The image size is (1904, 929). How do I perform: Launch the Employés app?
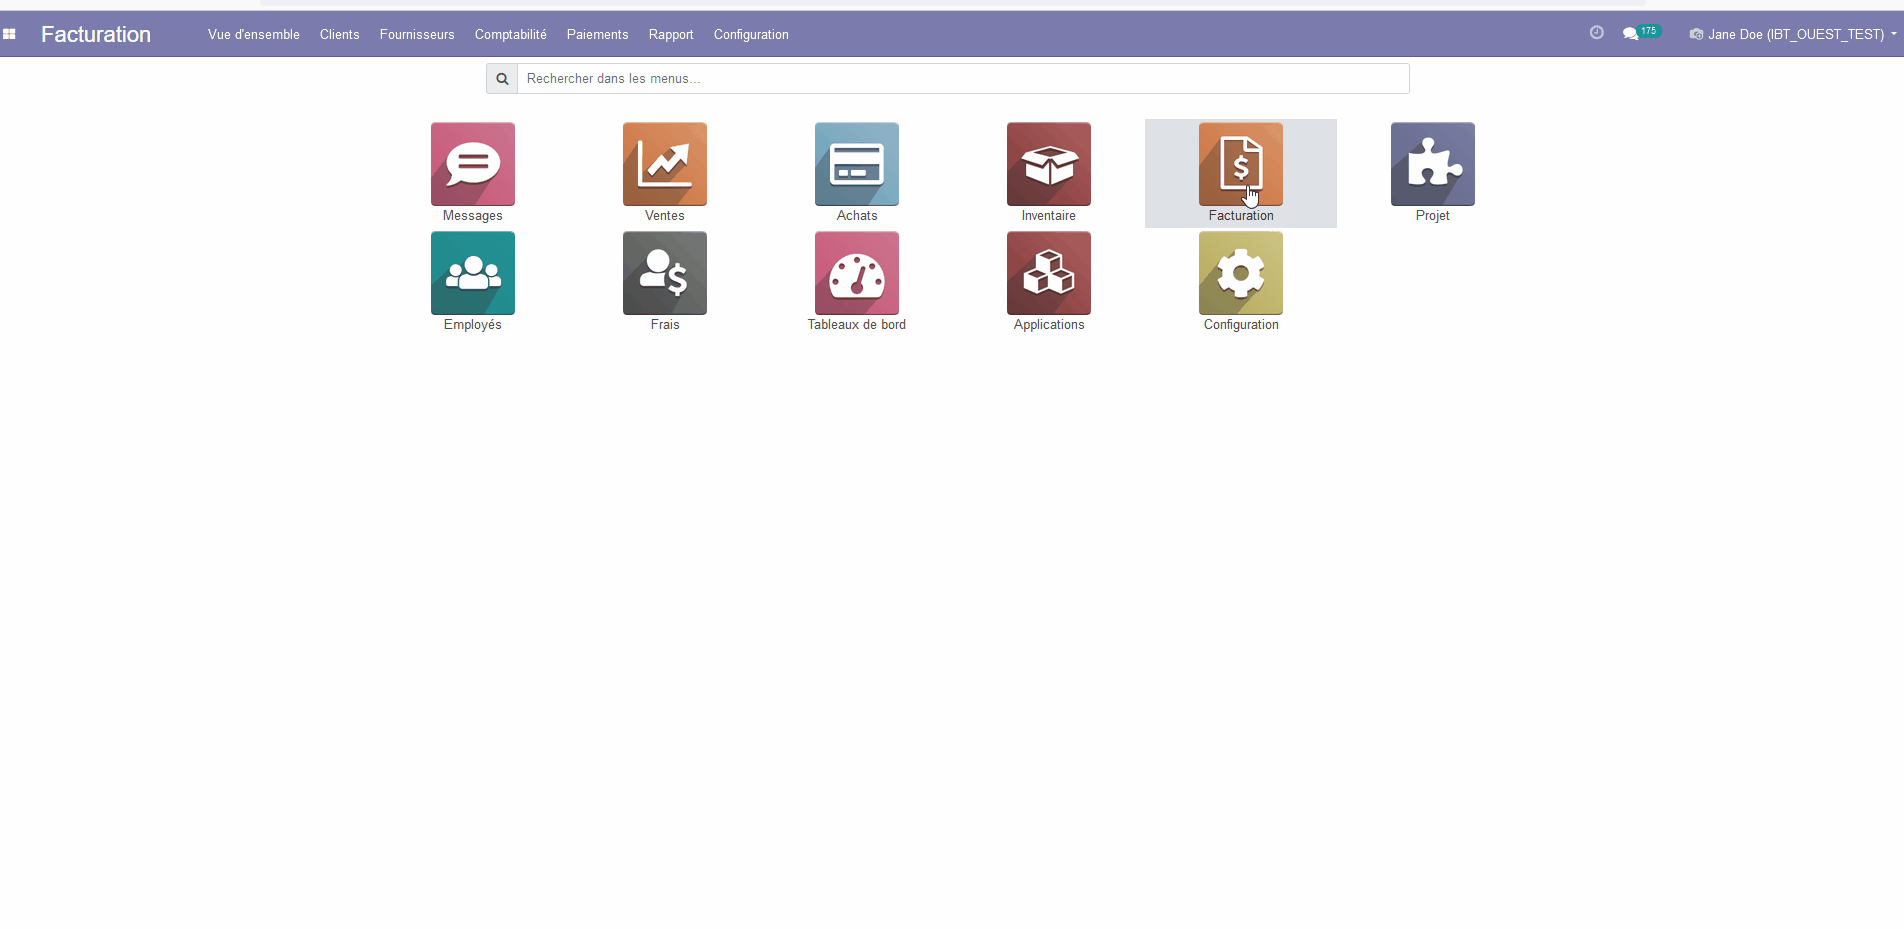[x=472, y=274]
